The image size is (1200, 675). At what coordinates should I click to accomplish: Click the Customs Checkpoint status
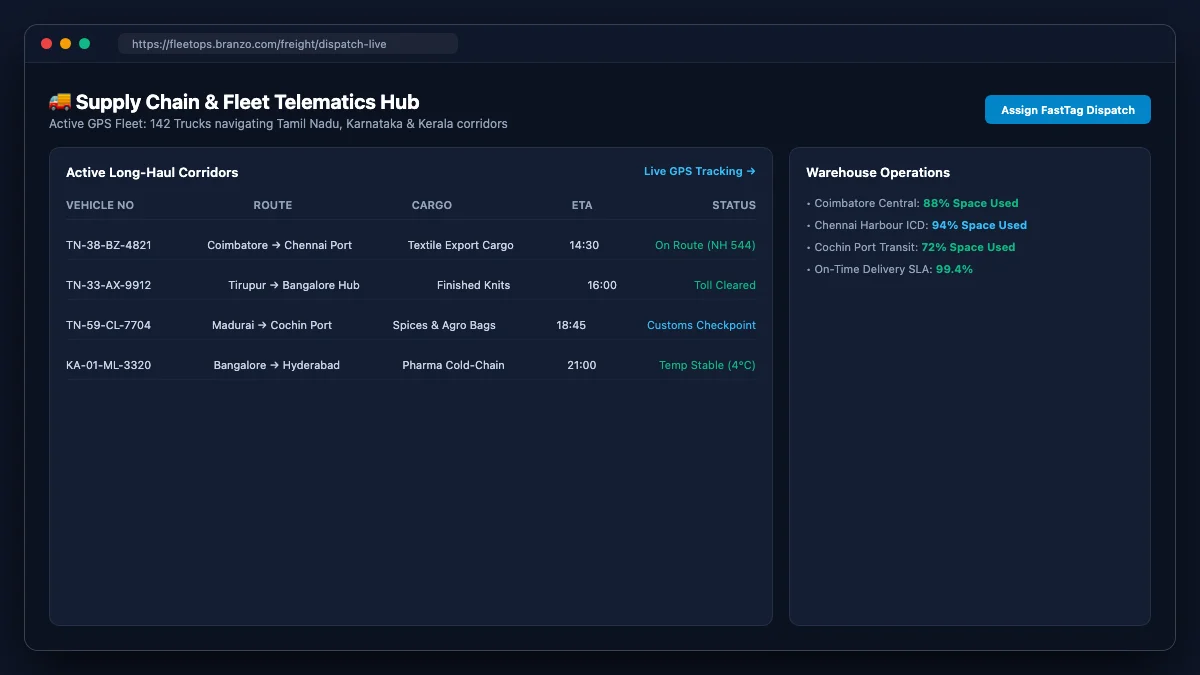click(701, 325)
